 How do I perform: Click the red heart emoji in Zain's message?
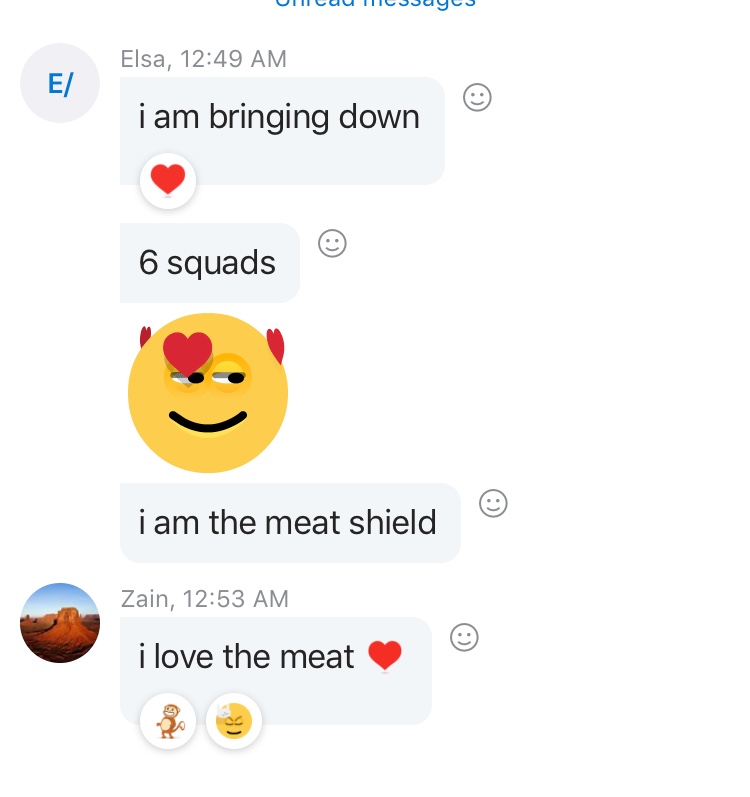[385, 656]
